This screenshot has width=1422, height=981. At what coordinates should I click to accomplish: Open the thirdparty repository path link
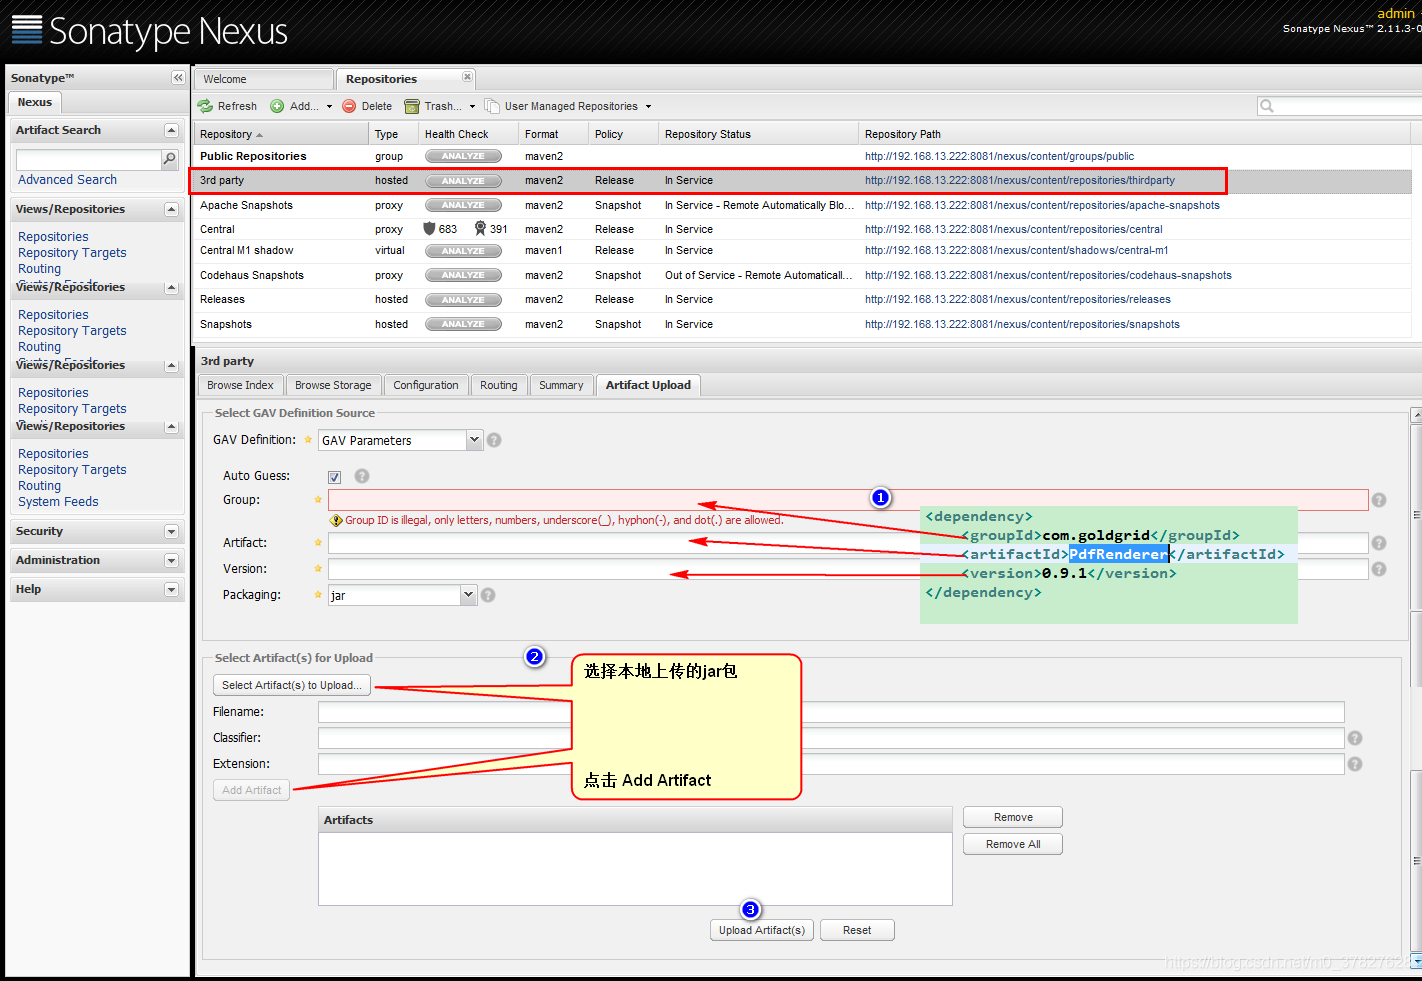pos(1020,181)
